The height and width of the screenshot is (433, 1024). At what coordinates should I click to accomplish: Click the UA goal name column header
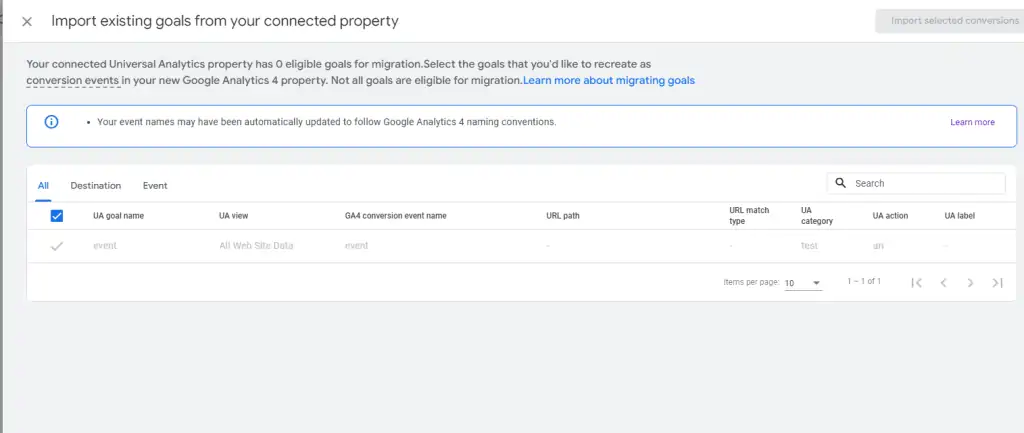tap(119, 215)
